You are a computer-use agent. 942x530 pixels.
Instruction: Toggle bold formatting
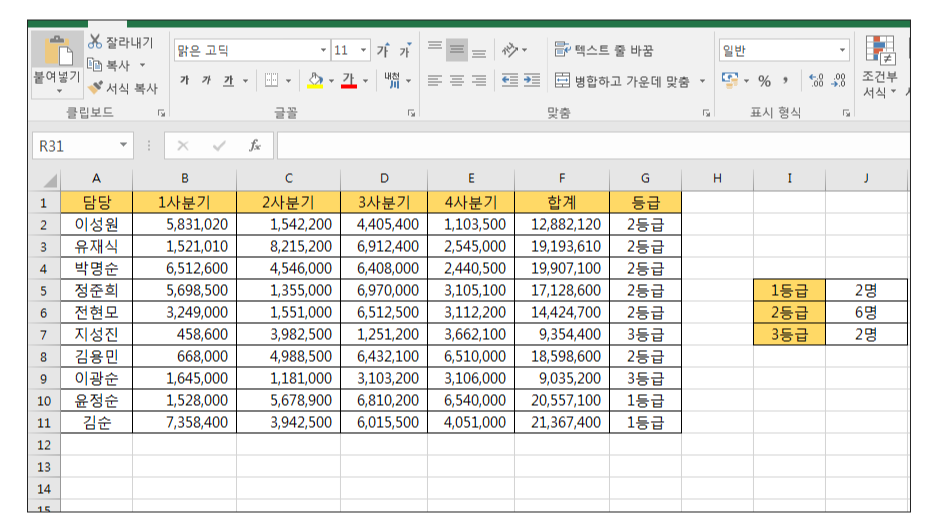pyautogui.click(x=185, y=80)
